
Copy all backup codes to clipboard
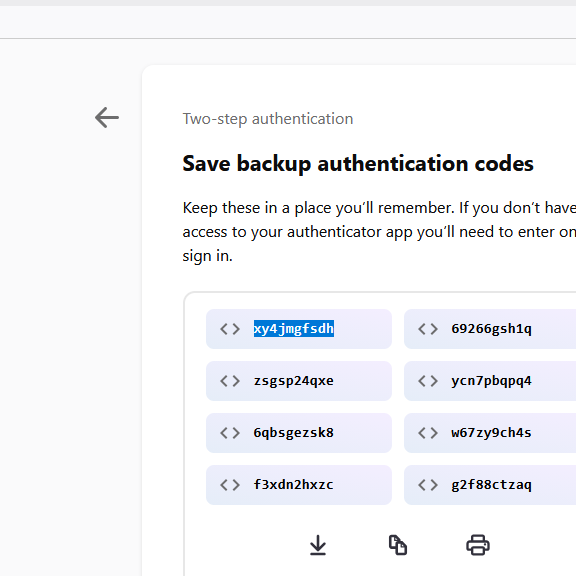(398, 545)
